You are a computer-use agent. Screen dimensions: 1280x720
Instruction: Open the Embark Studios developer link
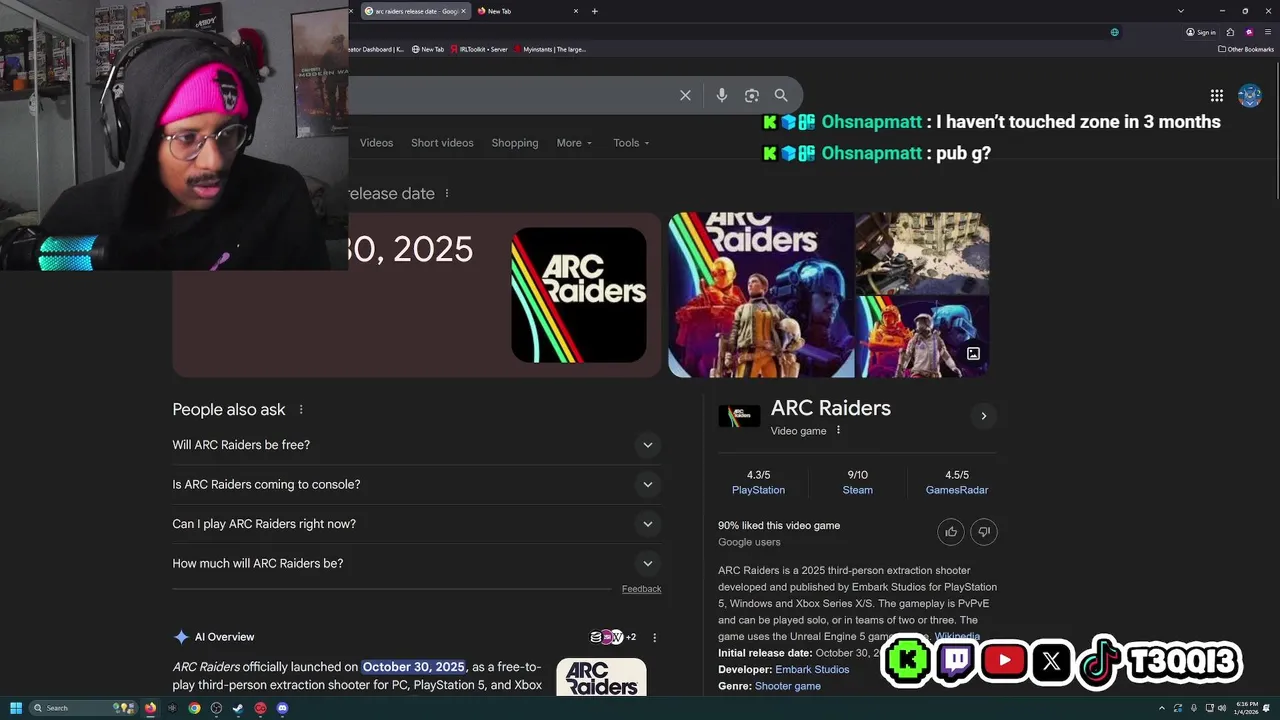tap(812, 669)
